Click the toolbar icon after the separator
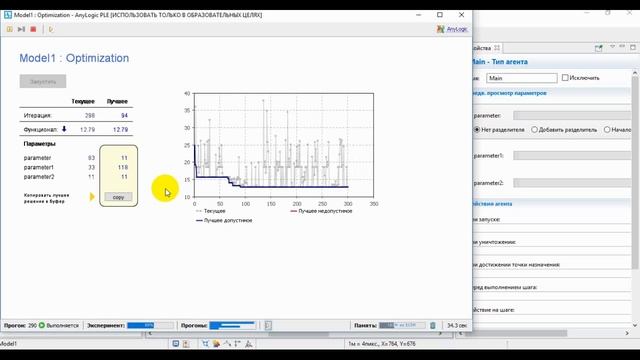Screen dimensions: 640x360 (51, 29)
